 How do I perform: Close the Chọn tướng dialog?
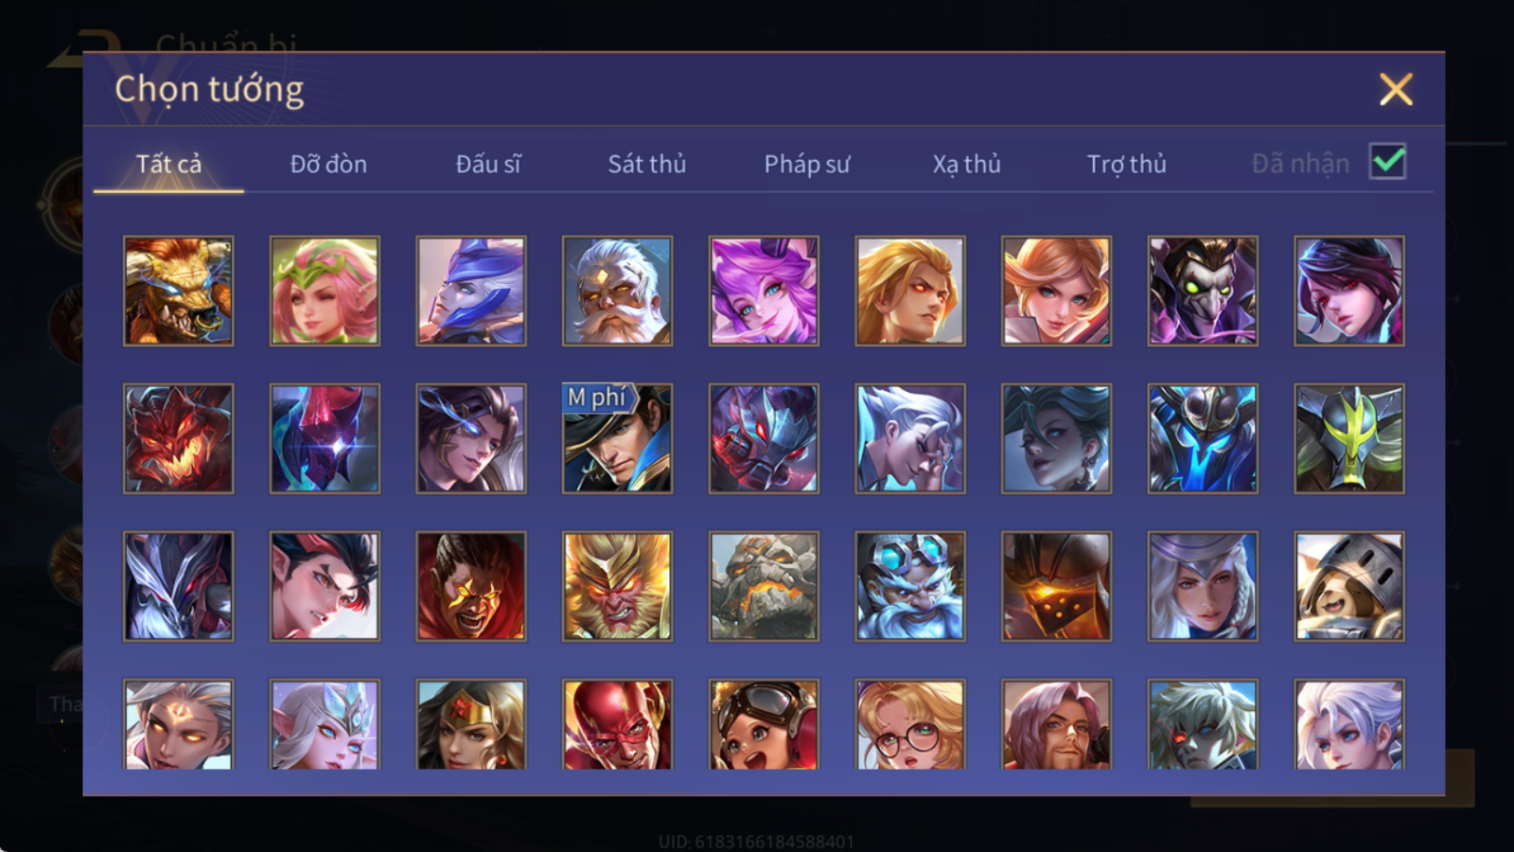click(1396, 90)
